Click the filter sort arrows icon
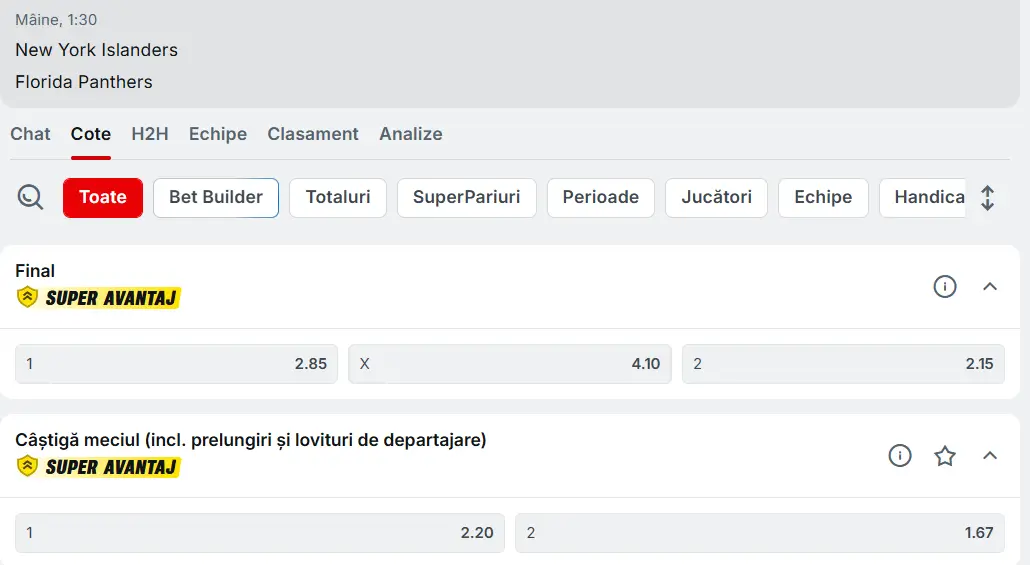Image resolution: width=1030 pixels, height=565 pixels. pos(987,198)
